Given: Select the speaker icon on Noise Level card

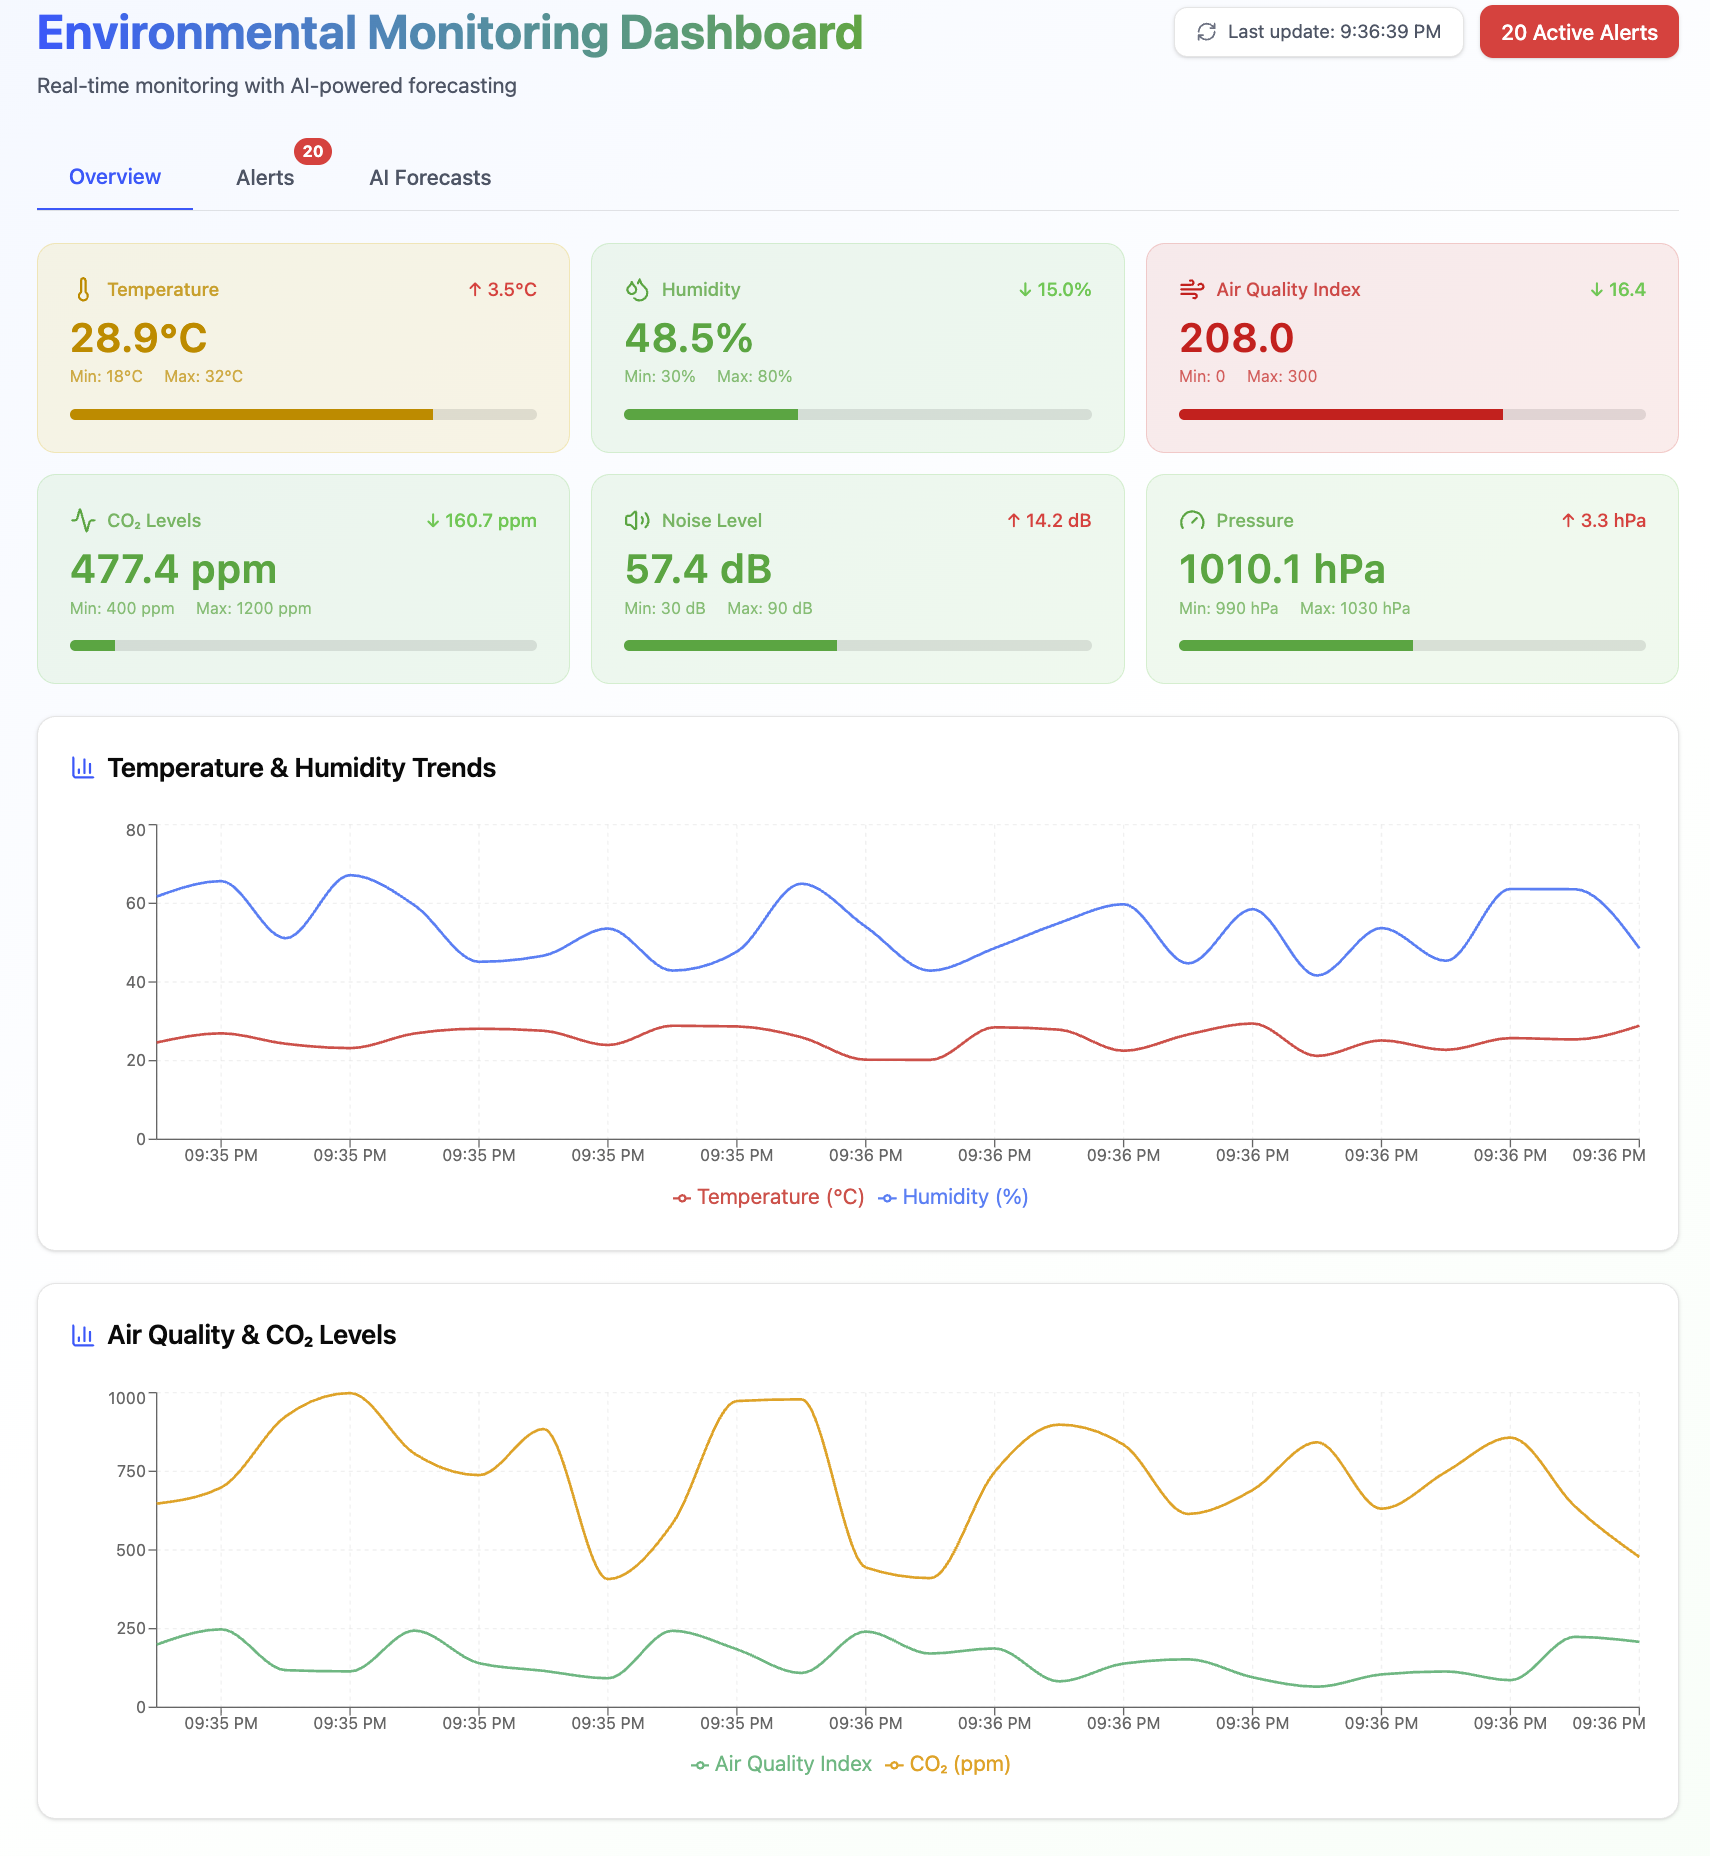Looking at the screenshot, I should [x=637, y=520].
